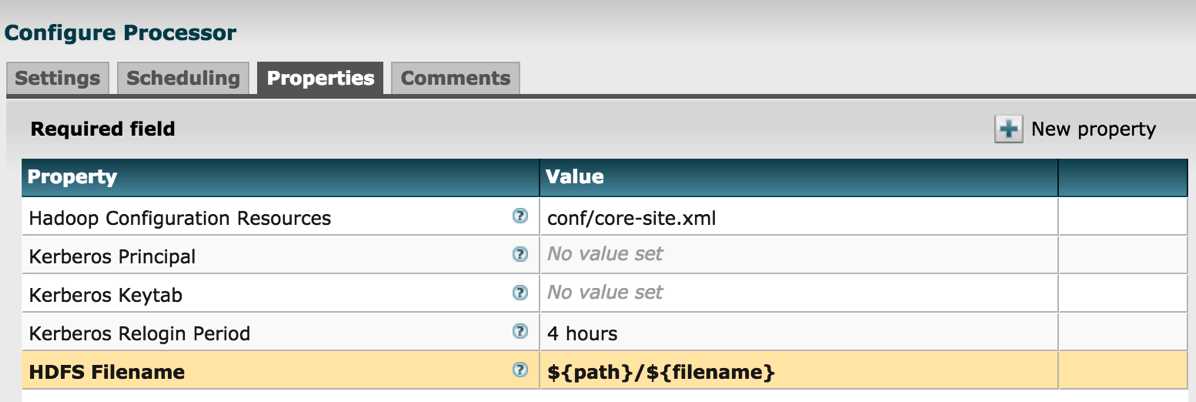Set a value for Kerberos Keytab
This screenshot has height=402, width=1196.
point(799,293)
